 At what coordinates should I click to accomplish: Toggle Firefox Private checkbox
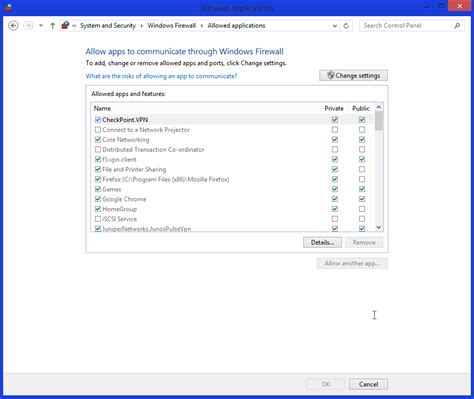point(335,179)
